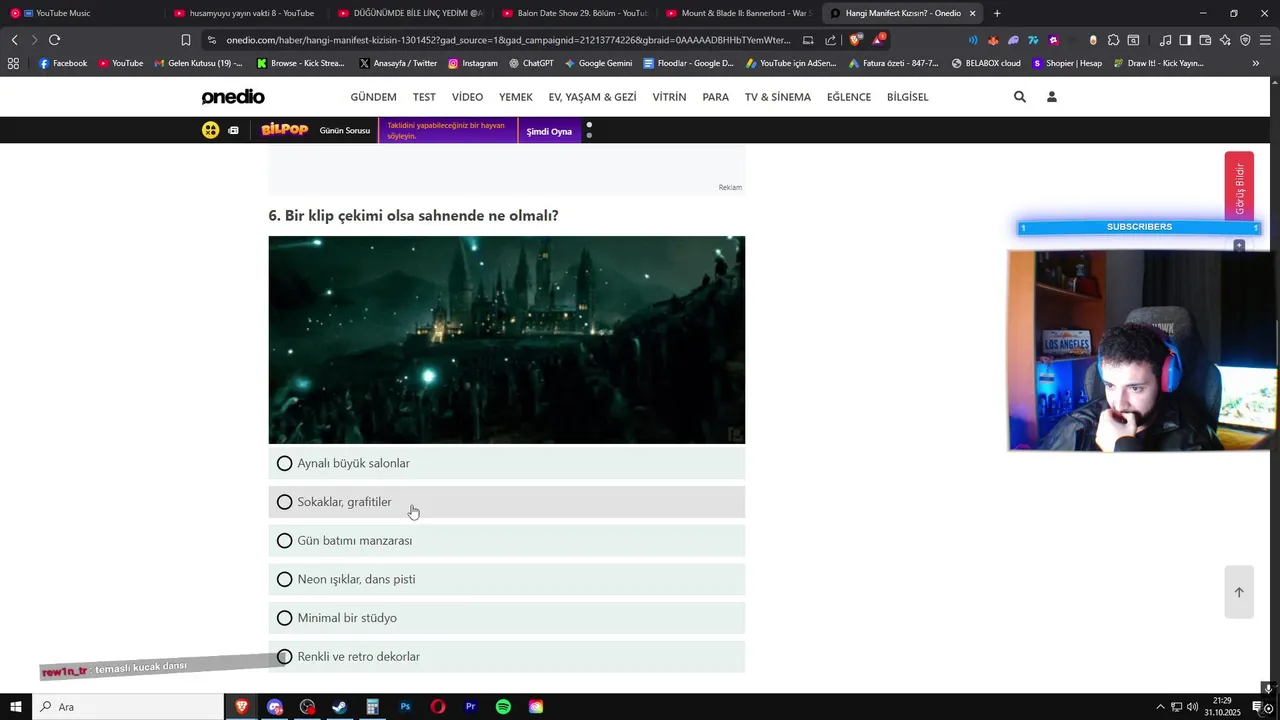Open Spotify from the taskbar
The width and height of the screenshot is (1280, 720).
503,707
